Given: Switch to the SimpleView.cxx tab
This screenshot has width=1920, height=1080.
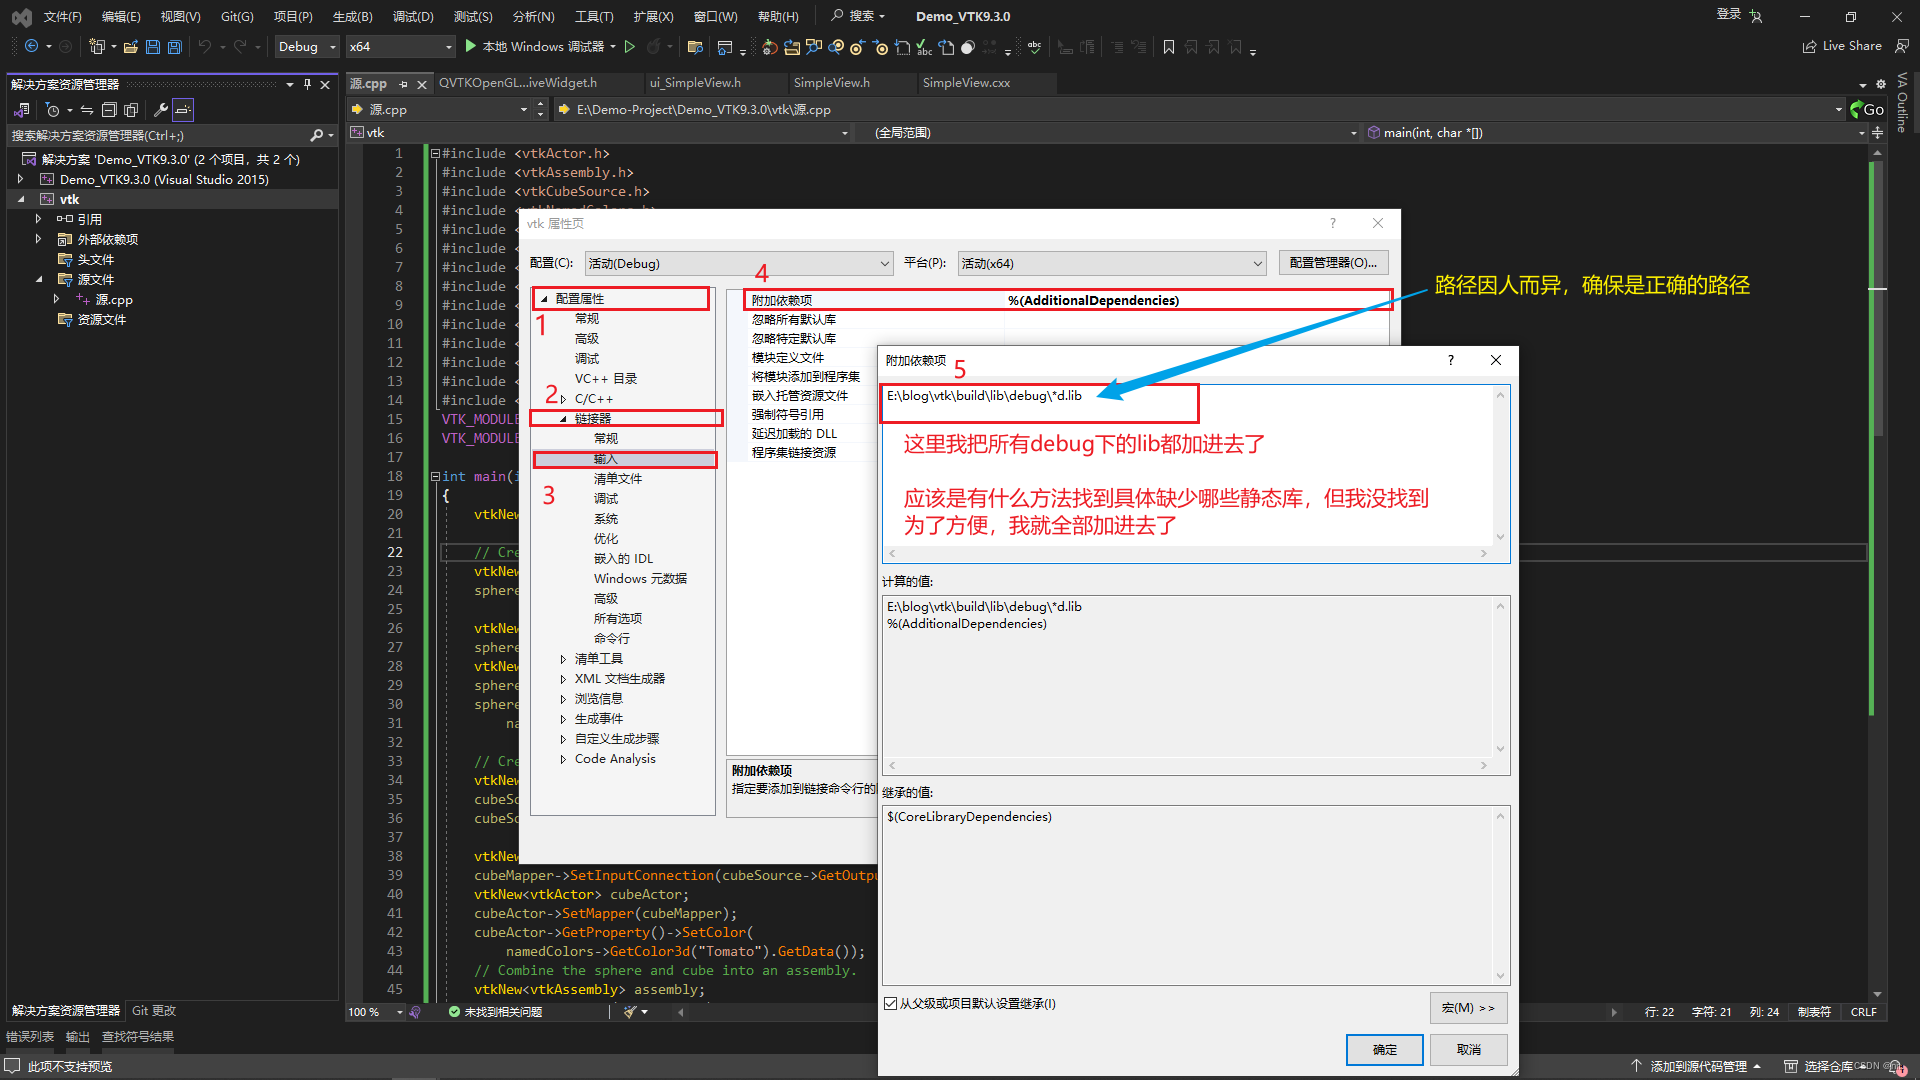Looking at the screenshot, I should [966, 83].
